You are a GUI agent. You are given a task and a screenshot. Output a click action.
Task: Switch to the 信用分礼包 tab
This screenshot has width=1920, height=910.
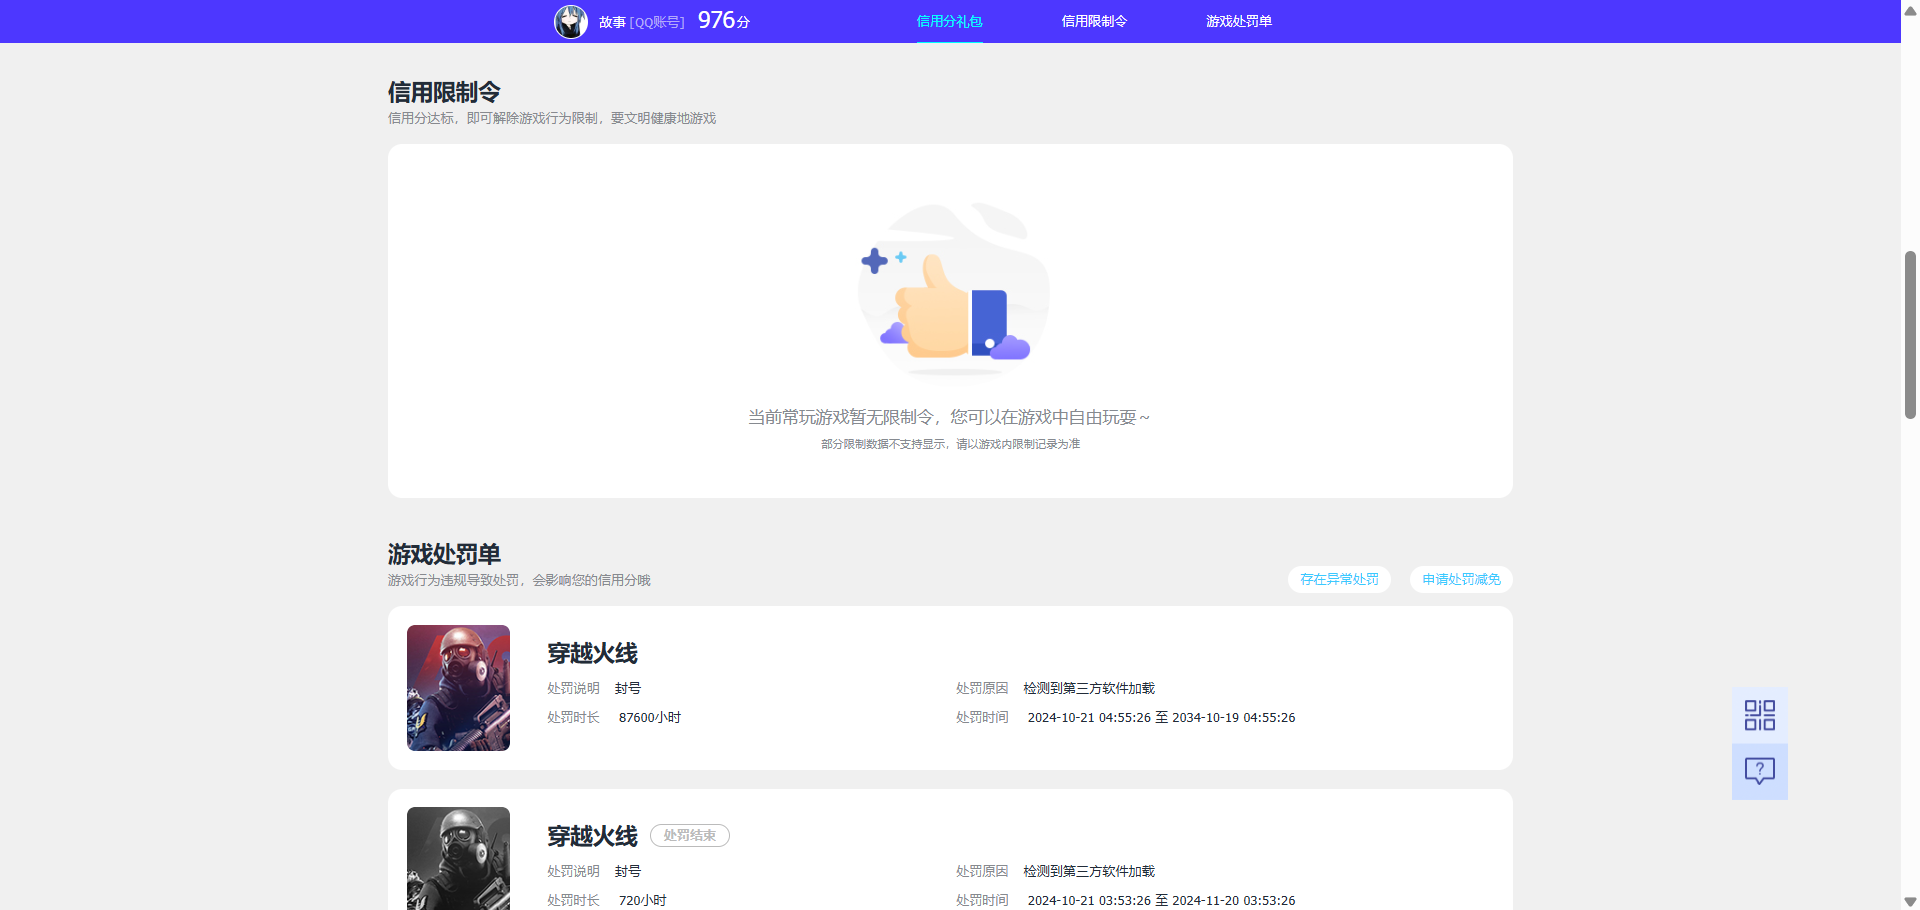click(949, 21)
